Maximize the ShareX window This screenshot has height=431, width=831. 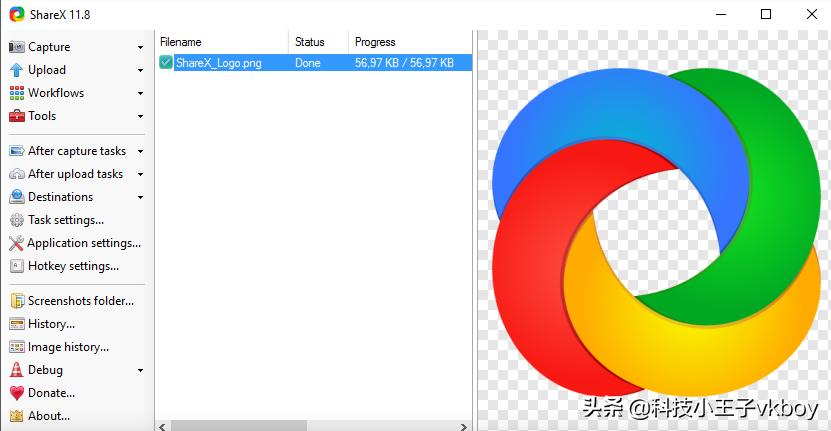(766, 14)
